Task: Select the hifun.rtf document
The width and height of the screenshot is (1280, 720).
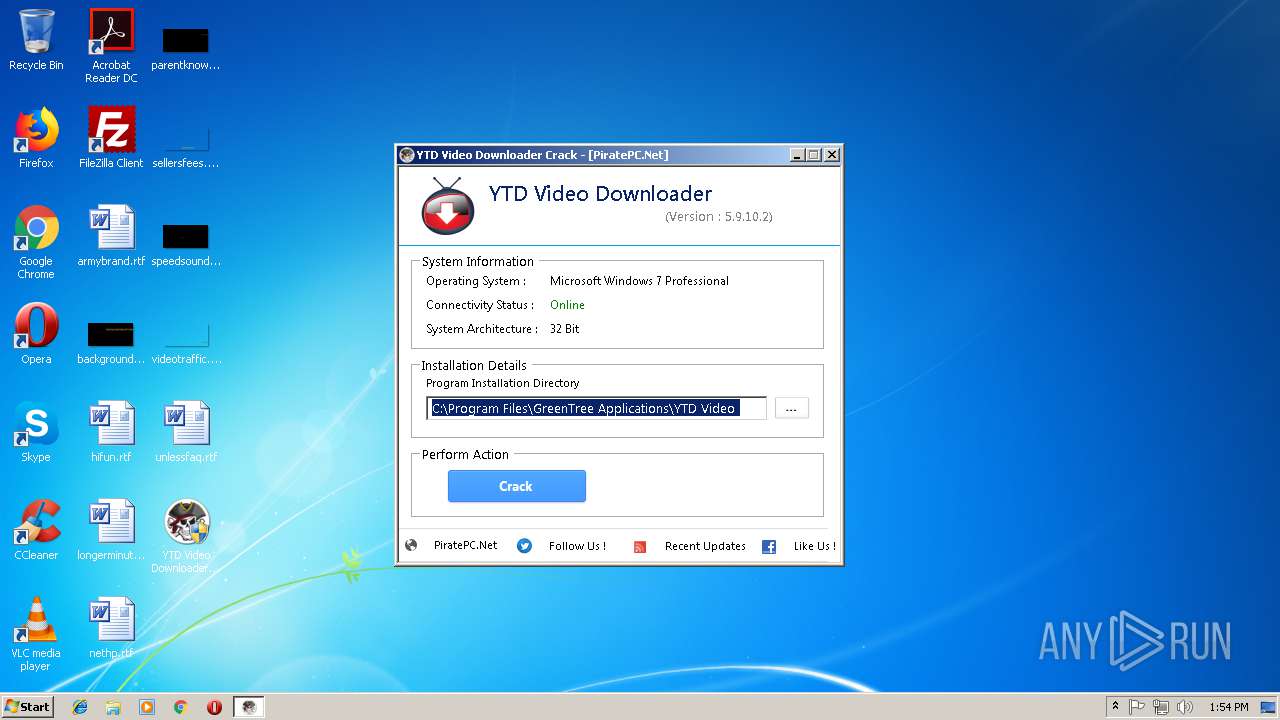Action: [x=111, y=432]
